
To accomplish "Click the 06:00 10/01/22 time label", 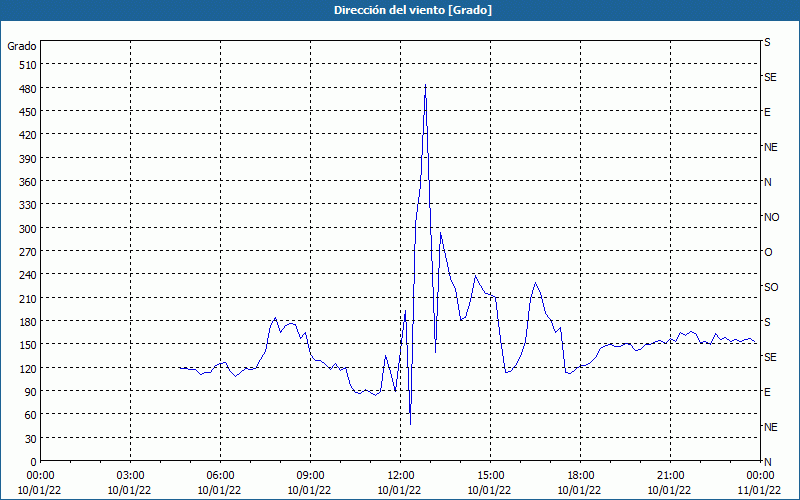I will 220,483.
